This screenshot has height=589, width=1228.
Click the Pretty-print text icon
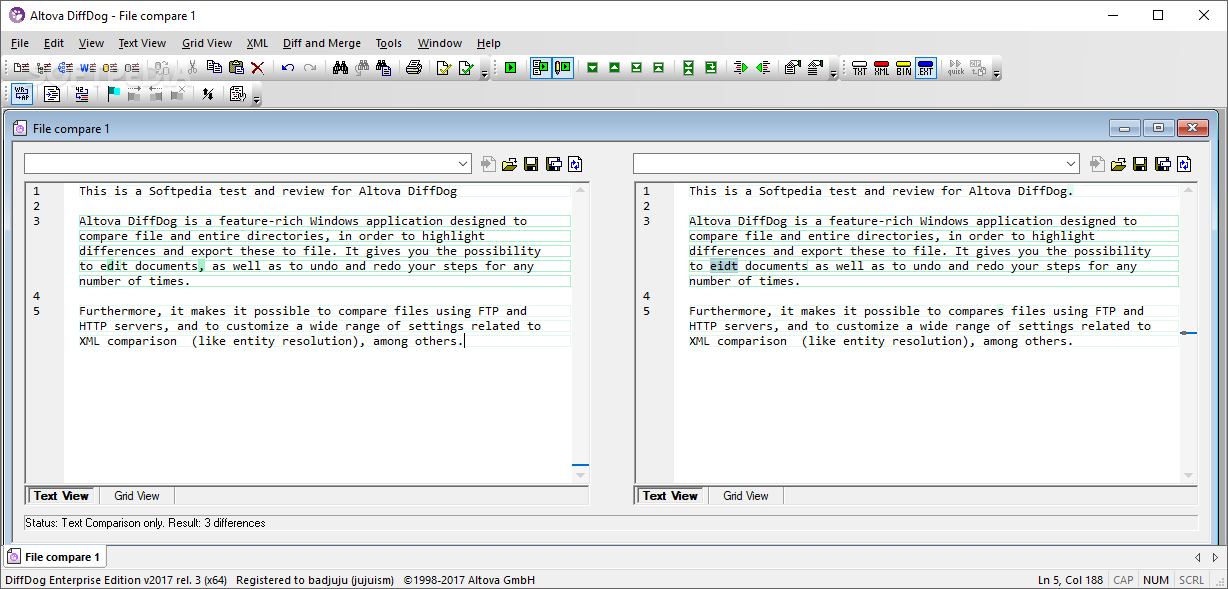pyautogui.click(x=52, y=94)
